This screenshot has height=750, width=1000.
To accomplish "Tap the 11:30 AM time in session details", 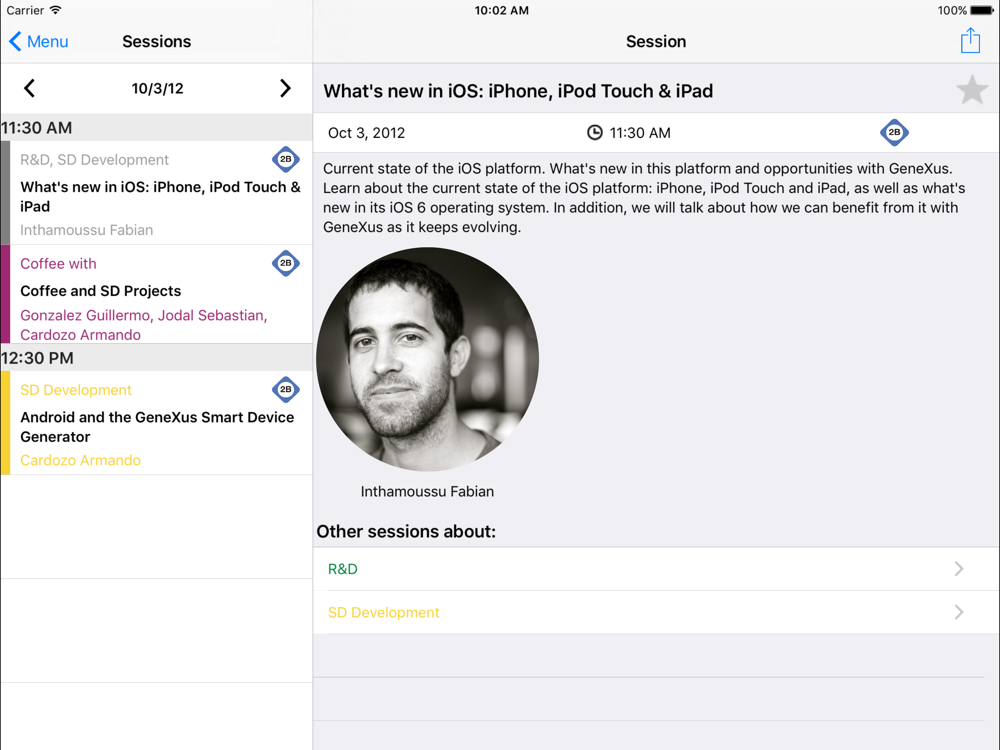I will (640, 133).
